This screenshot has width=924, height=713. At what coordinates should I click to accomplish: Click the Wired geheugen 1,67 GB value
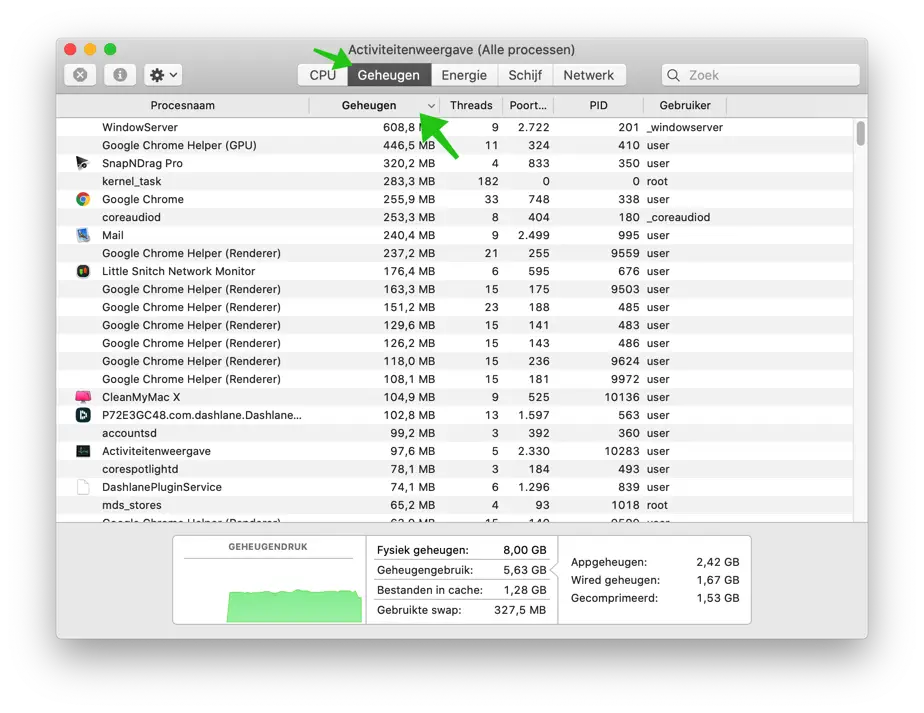tap(717, 580)
